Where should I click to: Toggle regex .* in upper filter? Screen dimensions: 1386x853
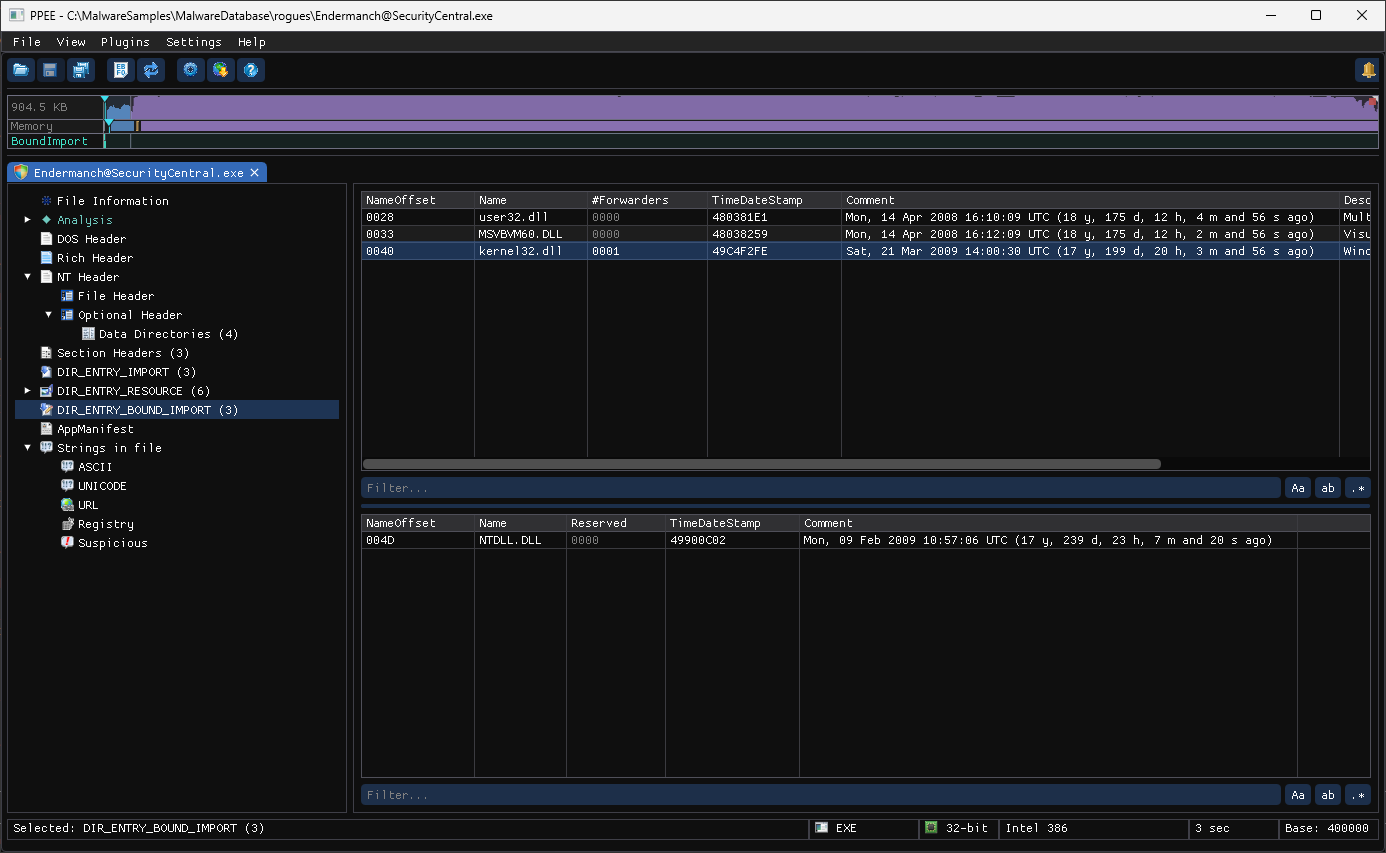click(1358, 488)
